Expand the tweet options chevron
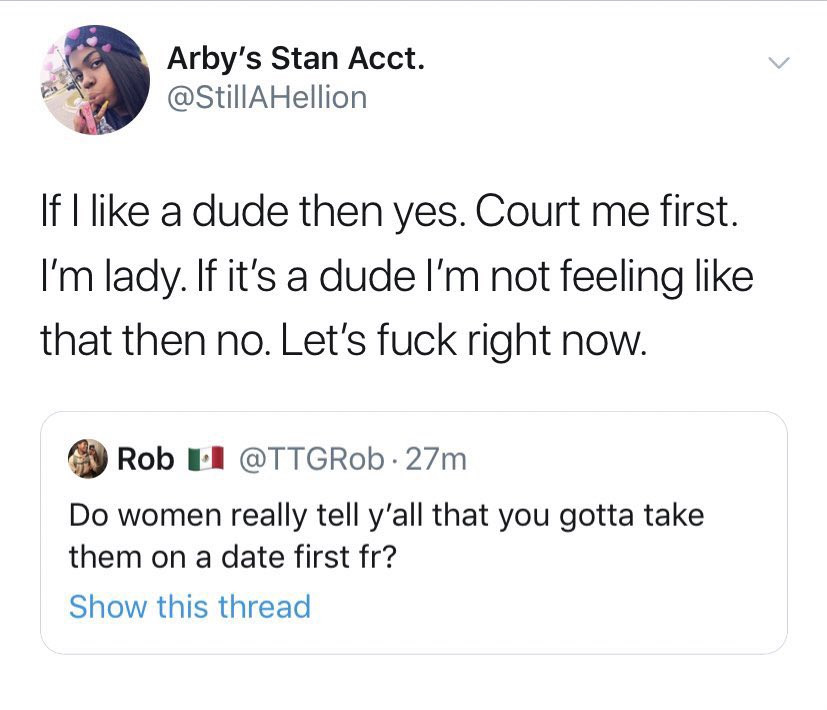This screenshot has width=827, height=710. coord(779,63)
